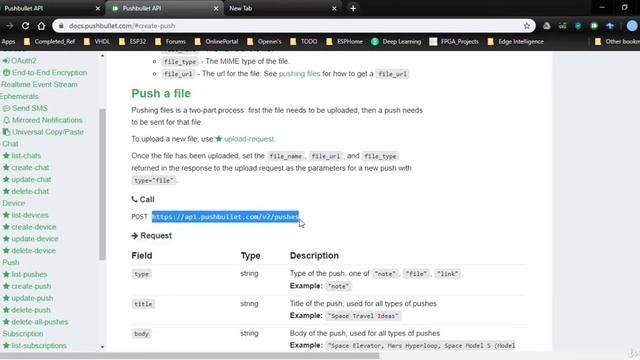640x360 pixels.
Task: Click the 'Push a file' heading
Action: (x=161, y=93)
